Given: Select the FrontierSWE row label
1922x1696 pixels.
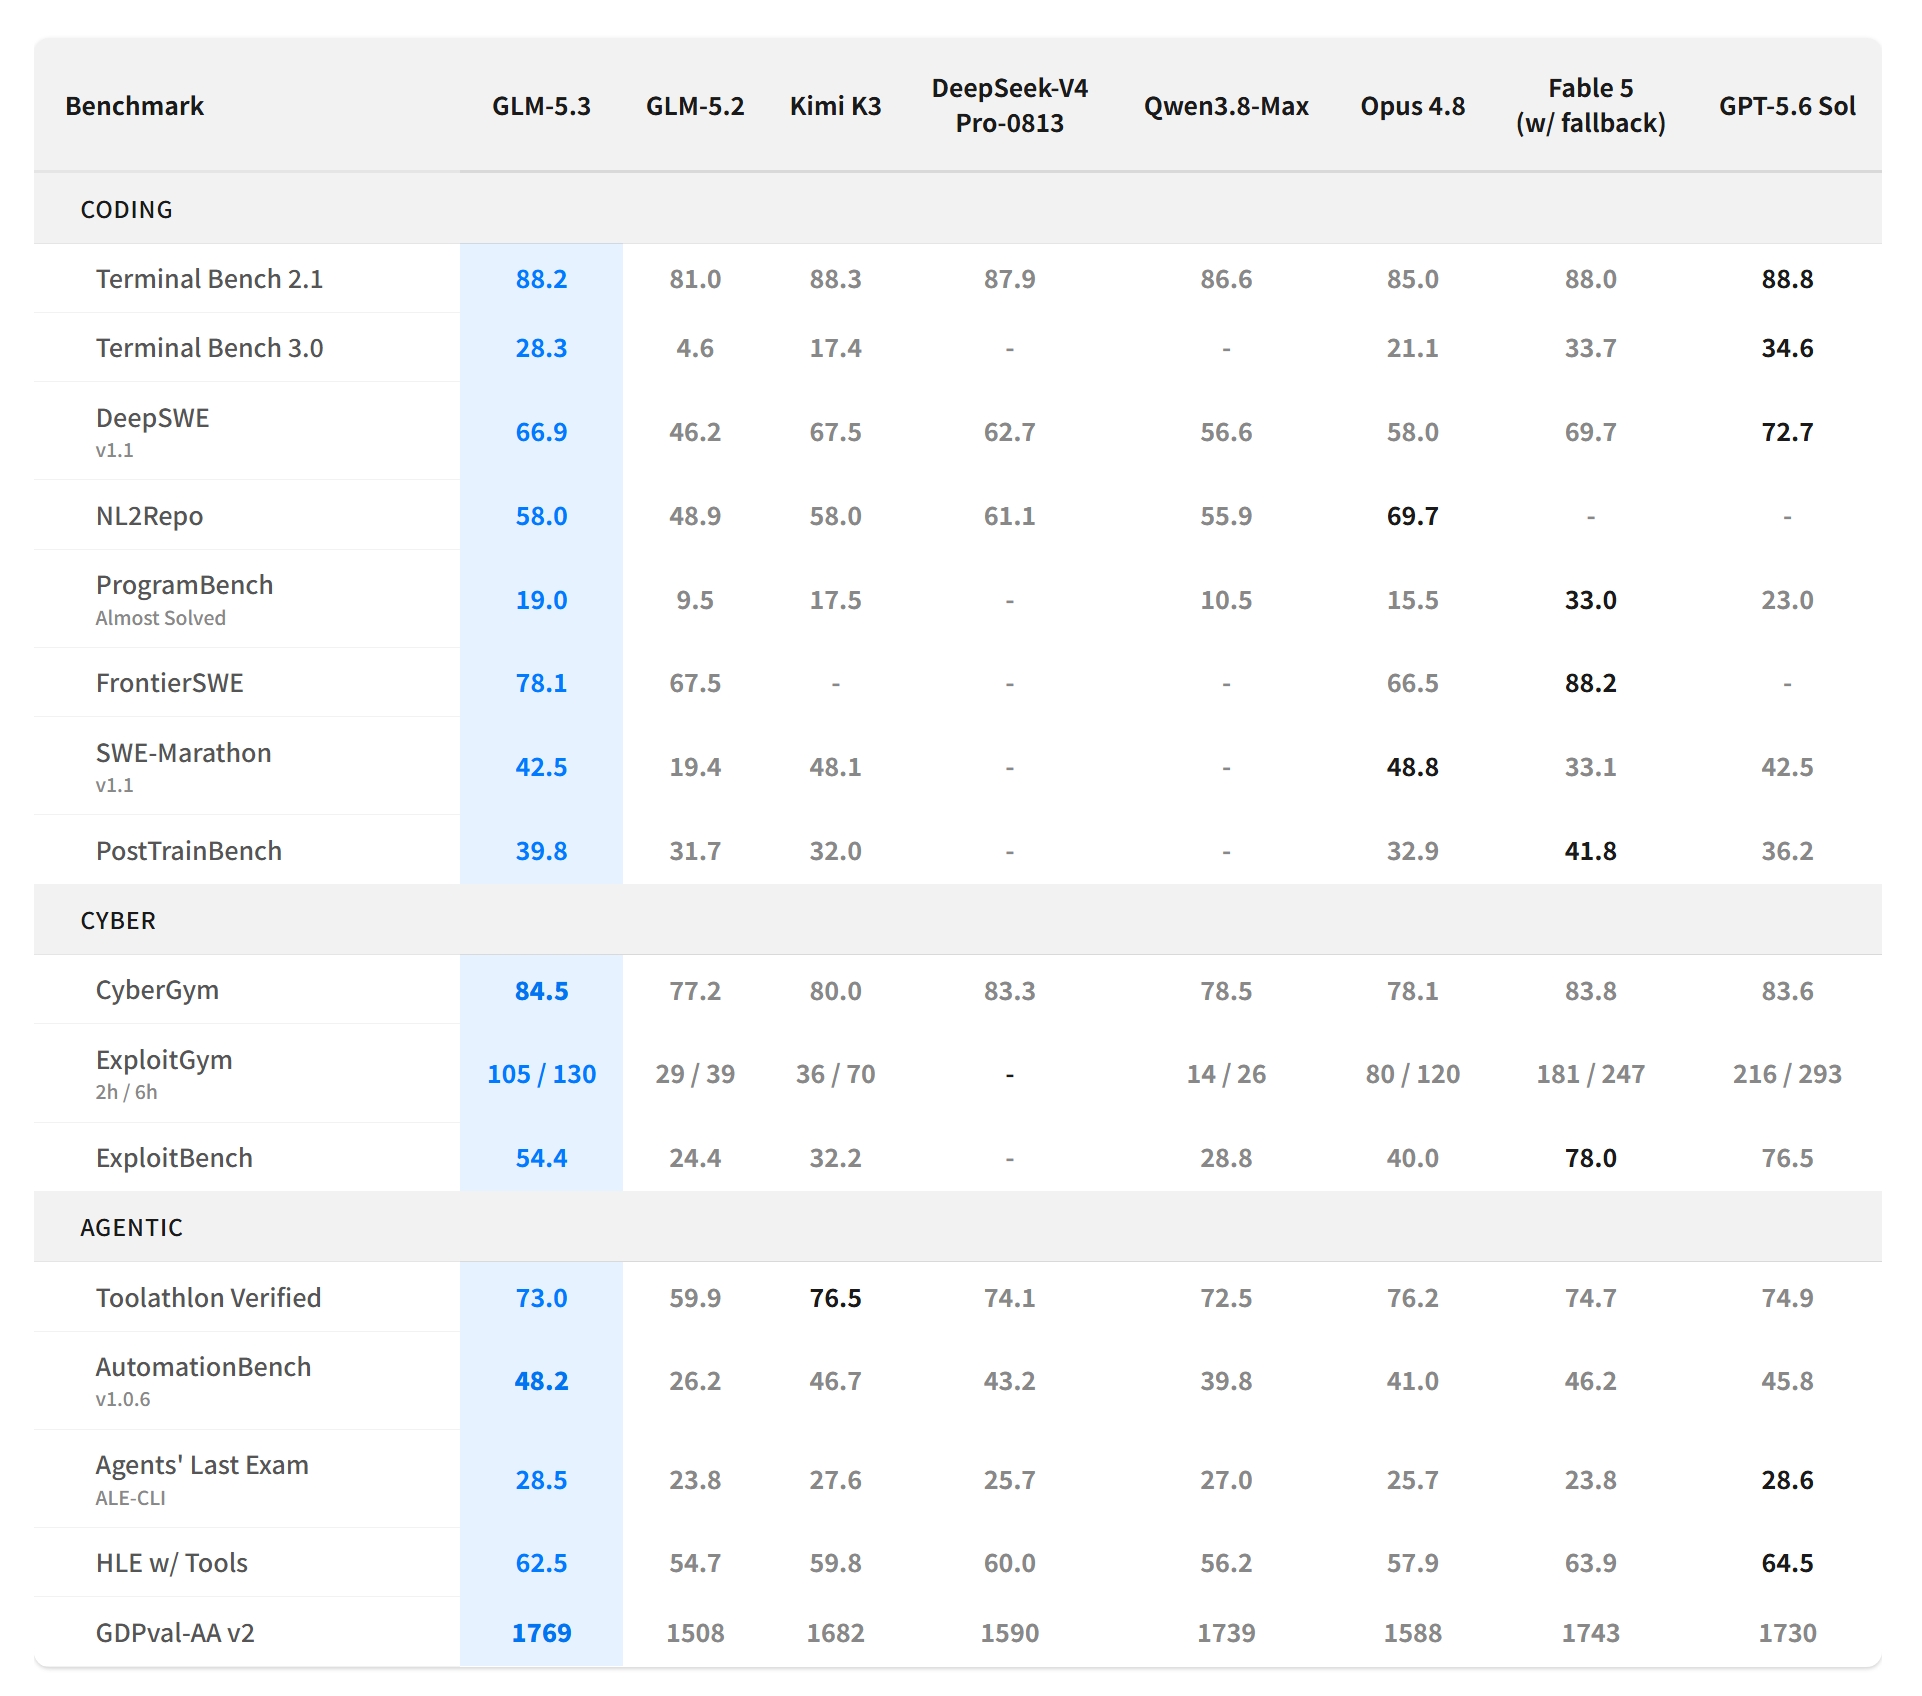Looking at the screenshot, I should coord(169,683).
